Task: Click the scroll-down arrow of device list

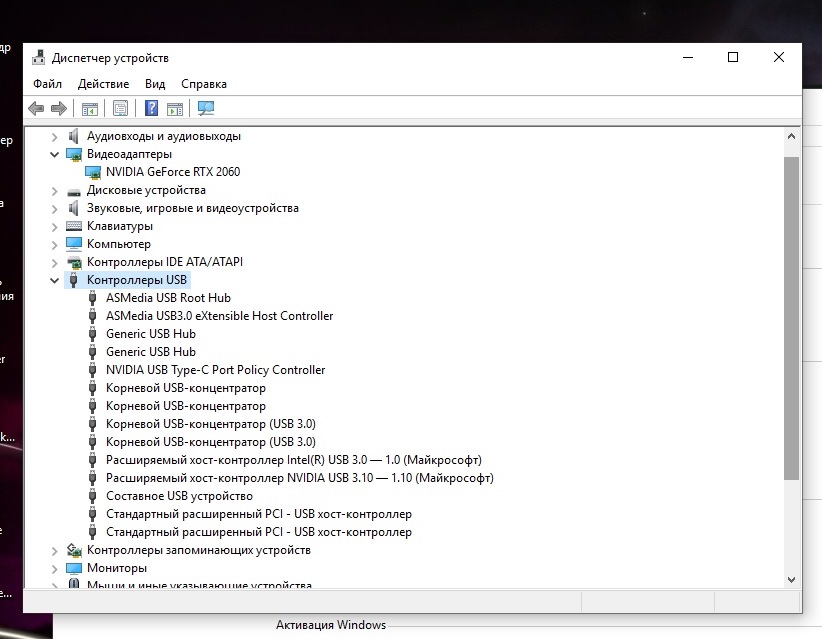Action: coord(792,580)
